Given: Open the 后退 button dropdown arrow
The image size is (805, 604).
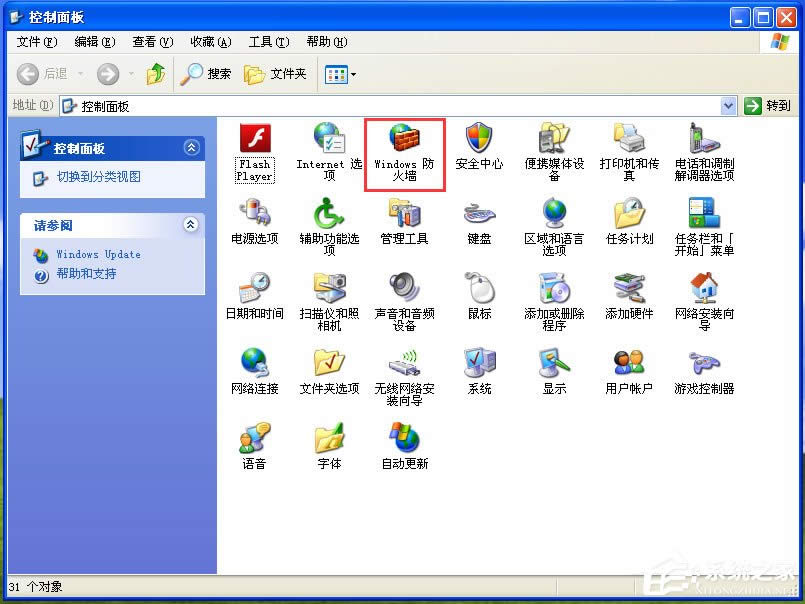Looking at the screenshot, I should click(x=78, y=73).
